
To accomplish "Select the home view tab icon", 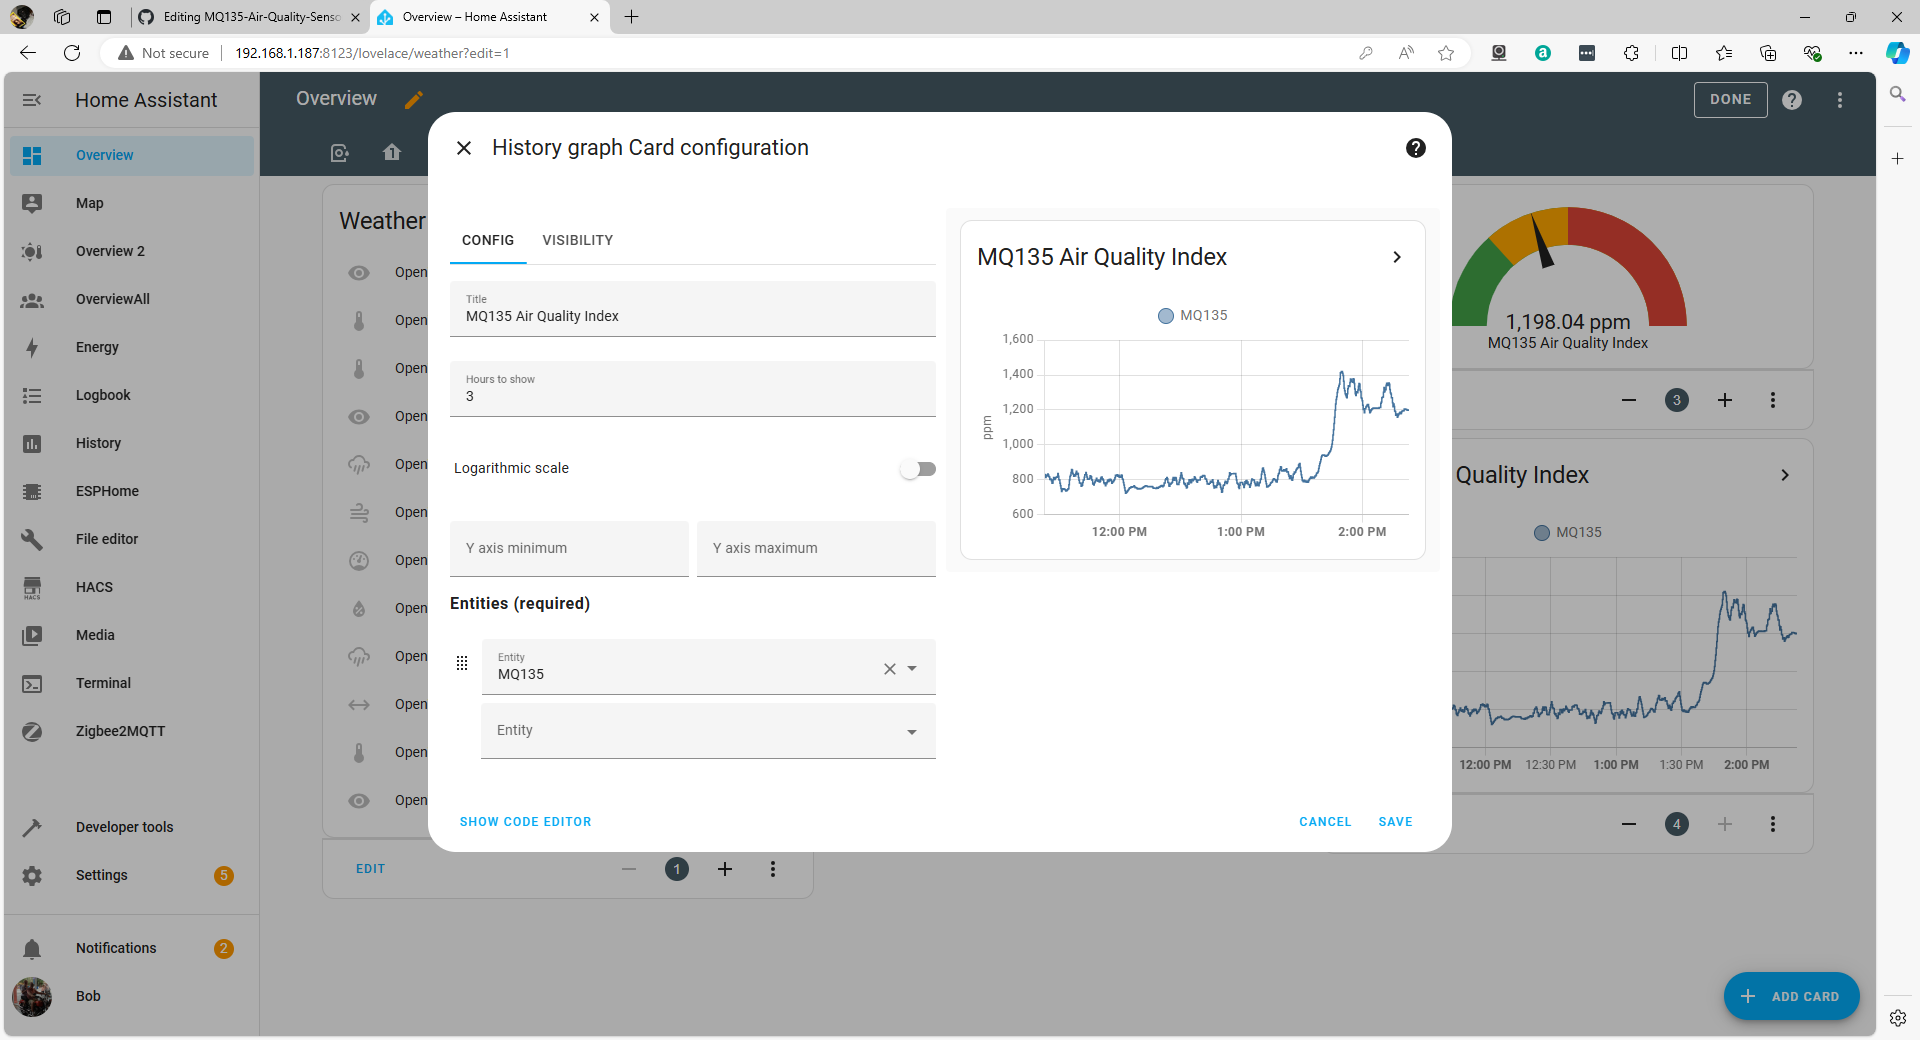I will point(392,152).
